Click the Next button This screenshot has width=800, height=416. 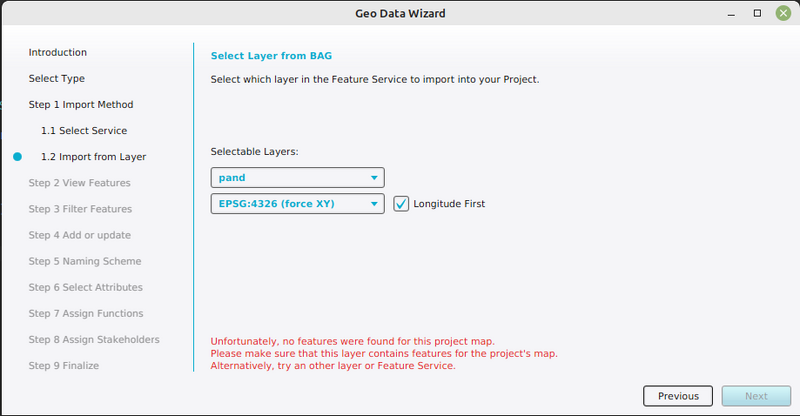pyautogui.click(x=756, y=396)
